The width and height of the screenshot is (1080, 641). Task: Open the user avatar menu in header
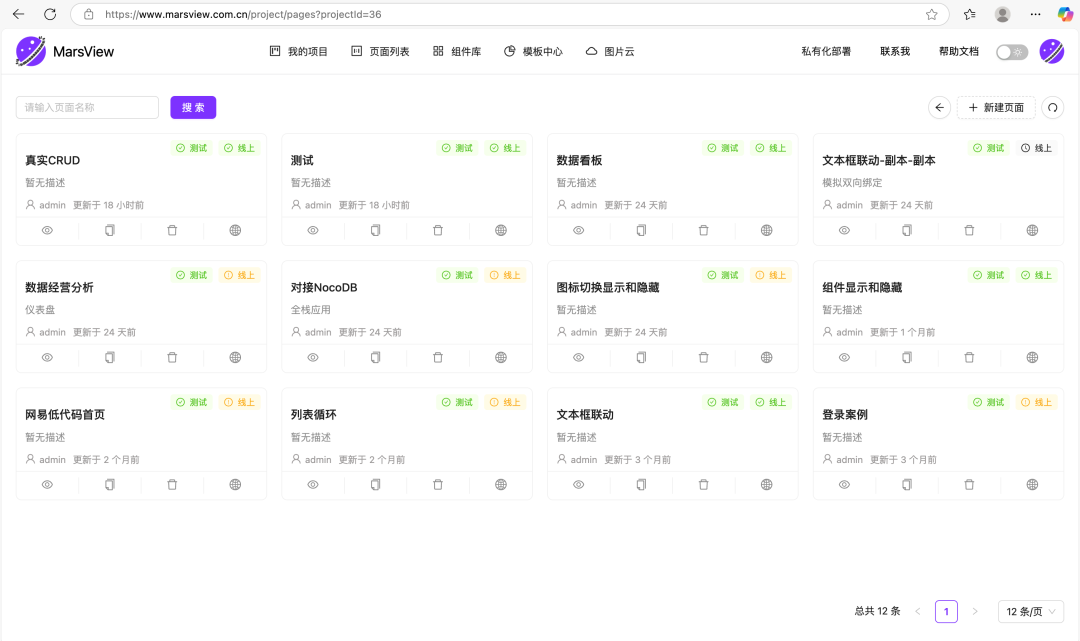1051,52
